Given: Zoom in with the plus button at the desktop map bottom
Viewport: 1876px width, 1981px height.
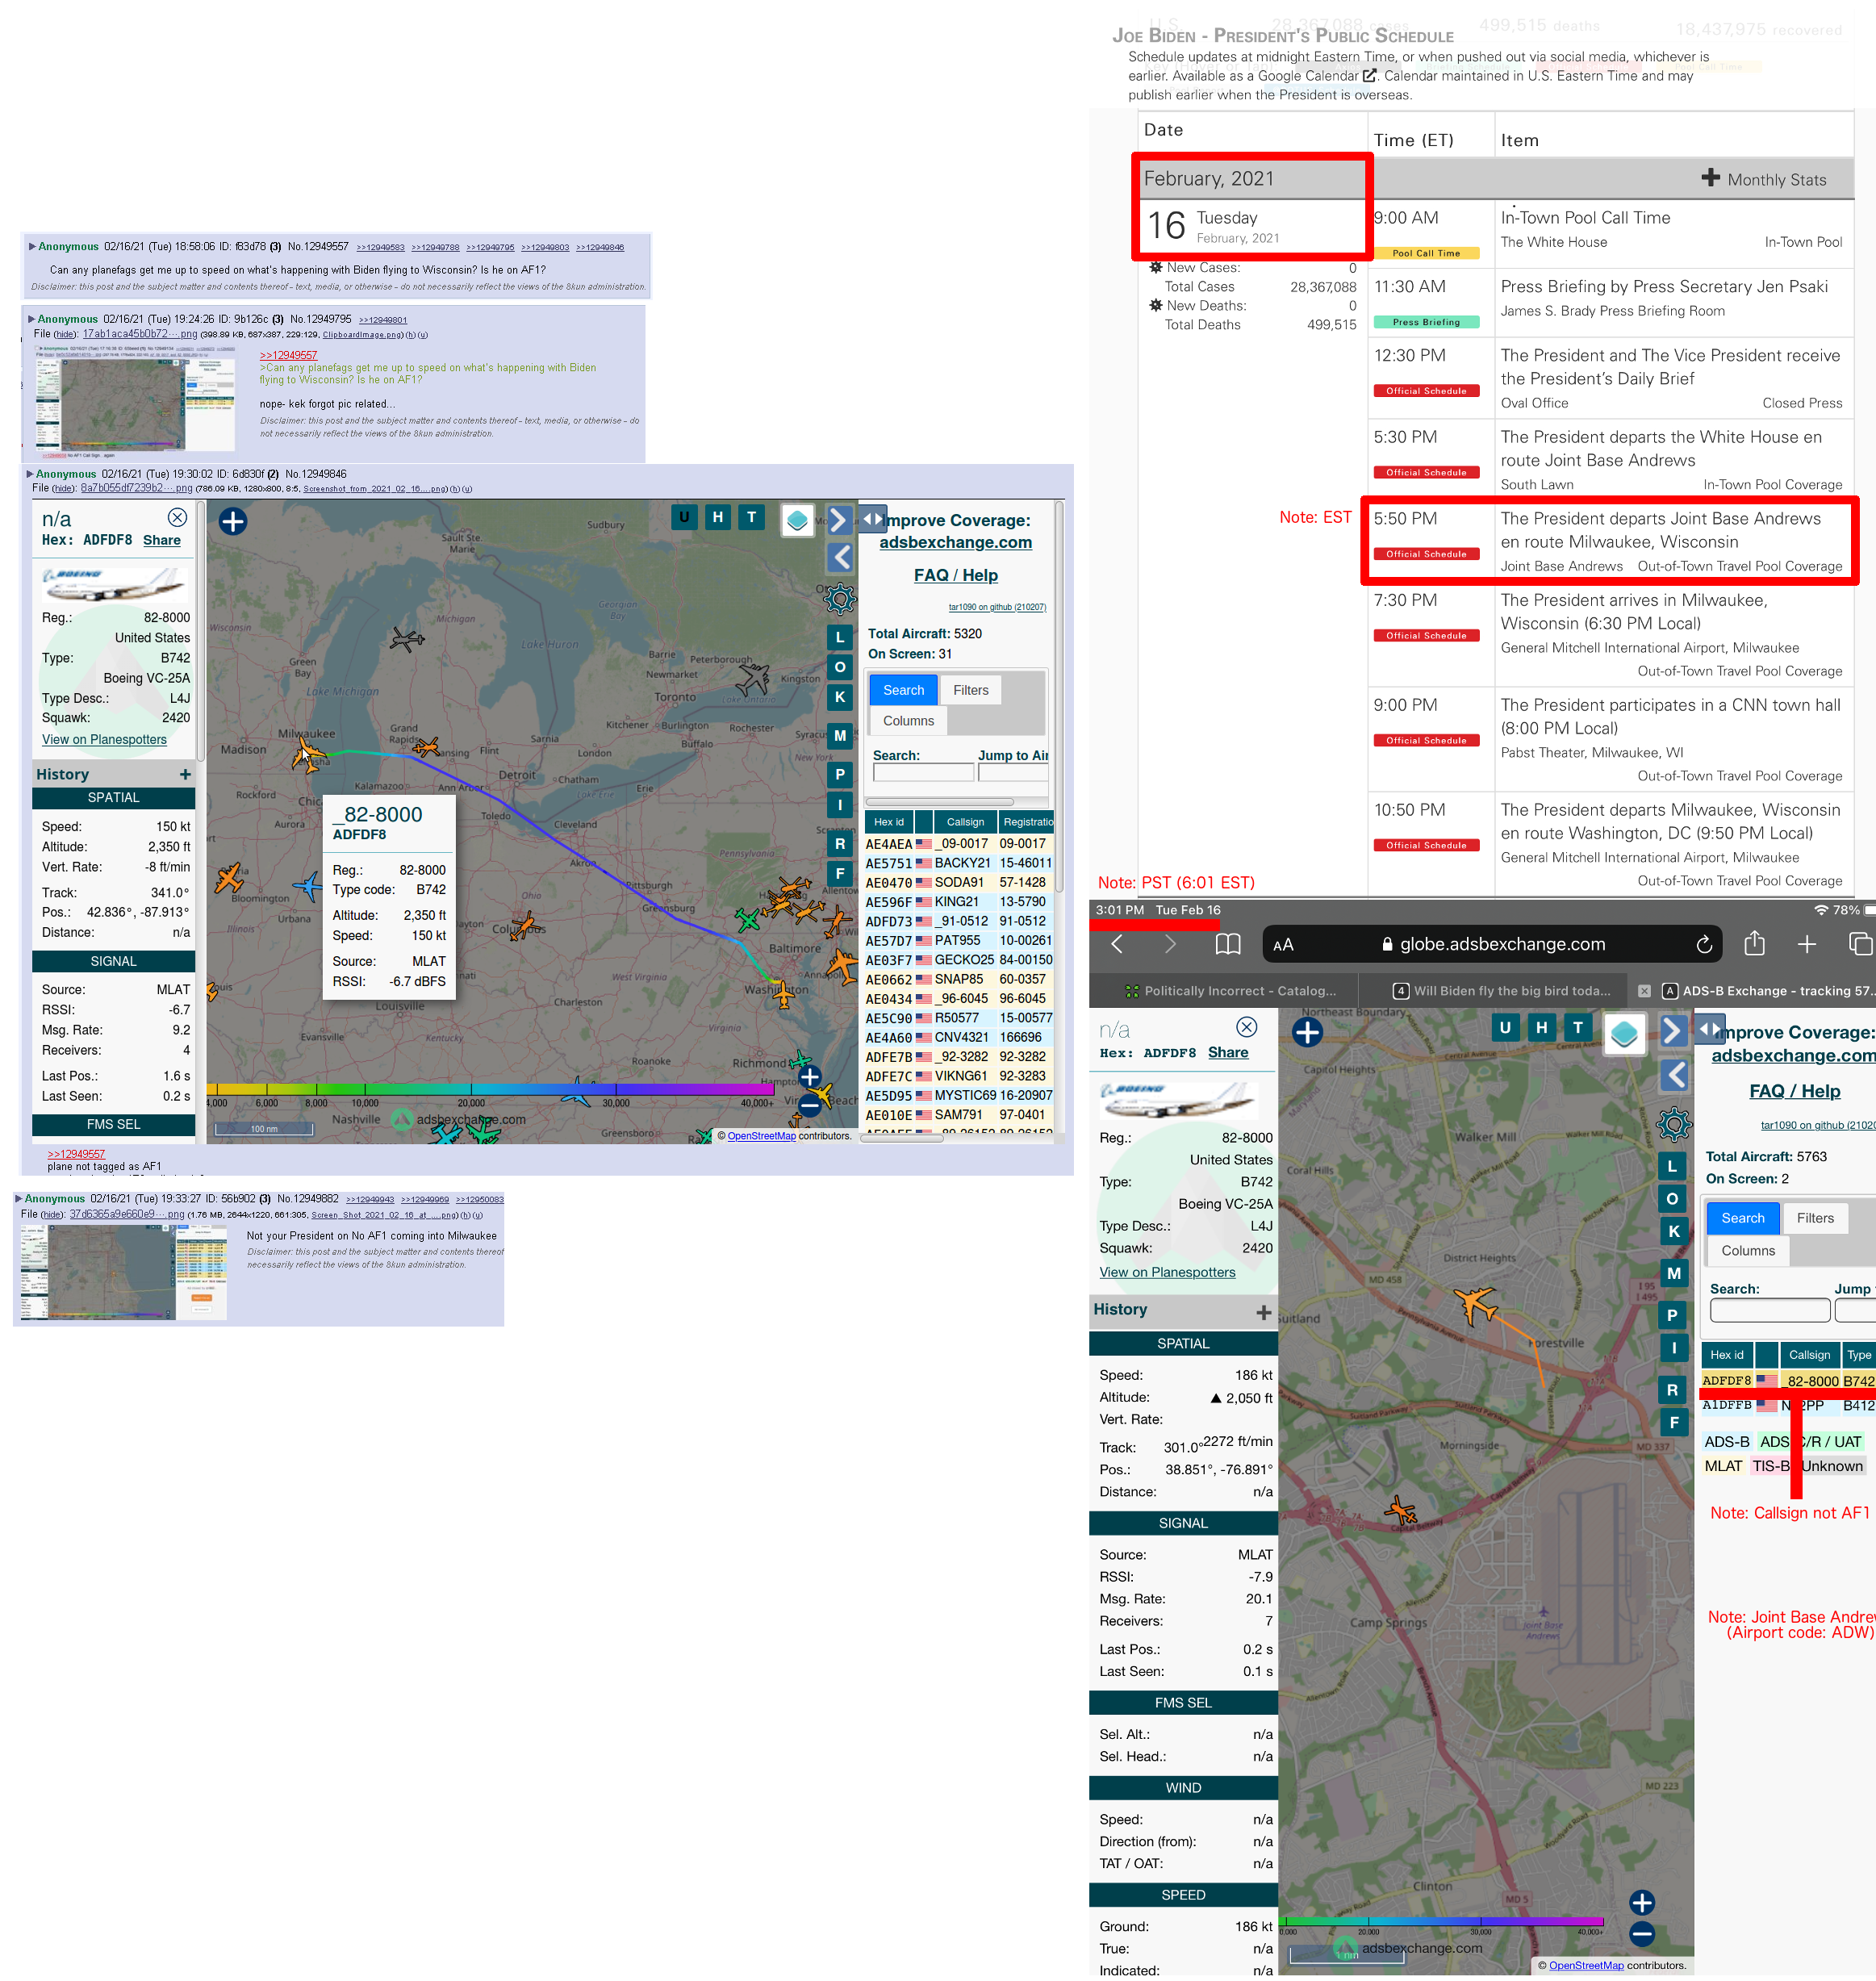Looking at the screenshot, I should (x=810, y=1077).
